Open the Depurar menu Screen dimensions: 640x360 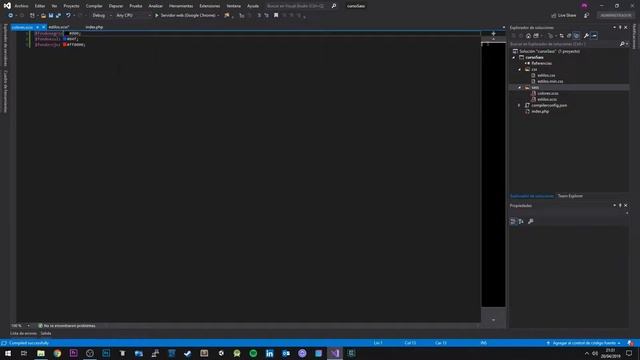(116, 6)
